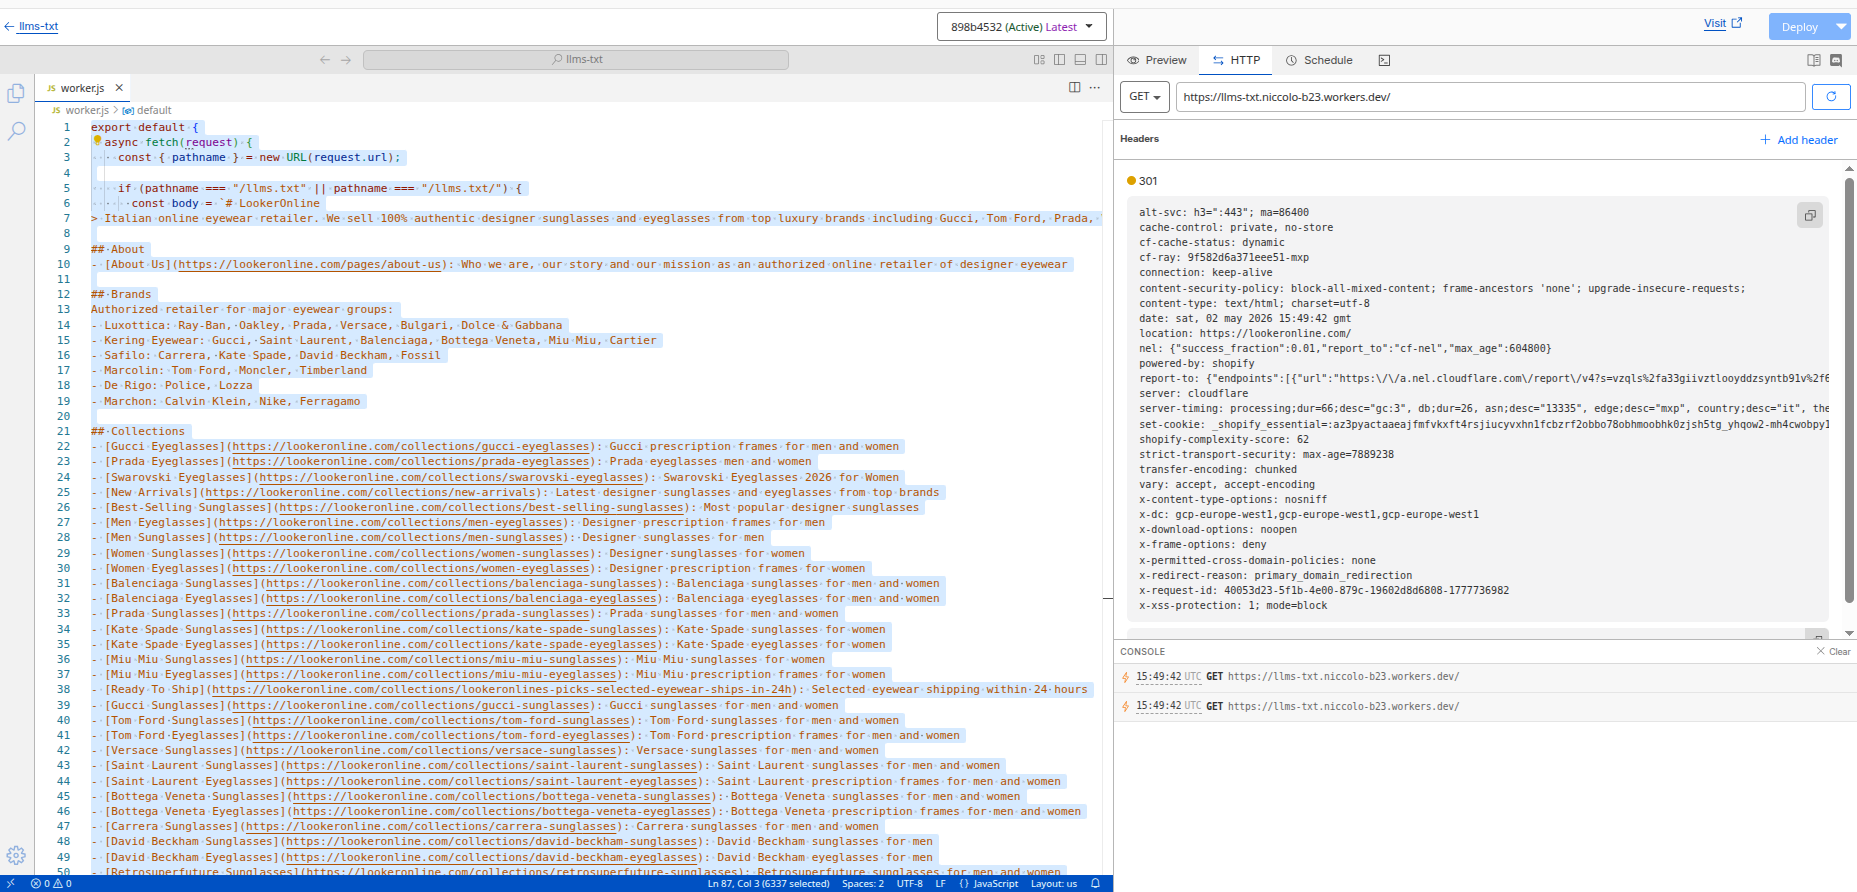Switch to the Preview tab
Screen dimensions: 1857x892
click(x=1156, y=60)
